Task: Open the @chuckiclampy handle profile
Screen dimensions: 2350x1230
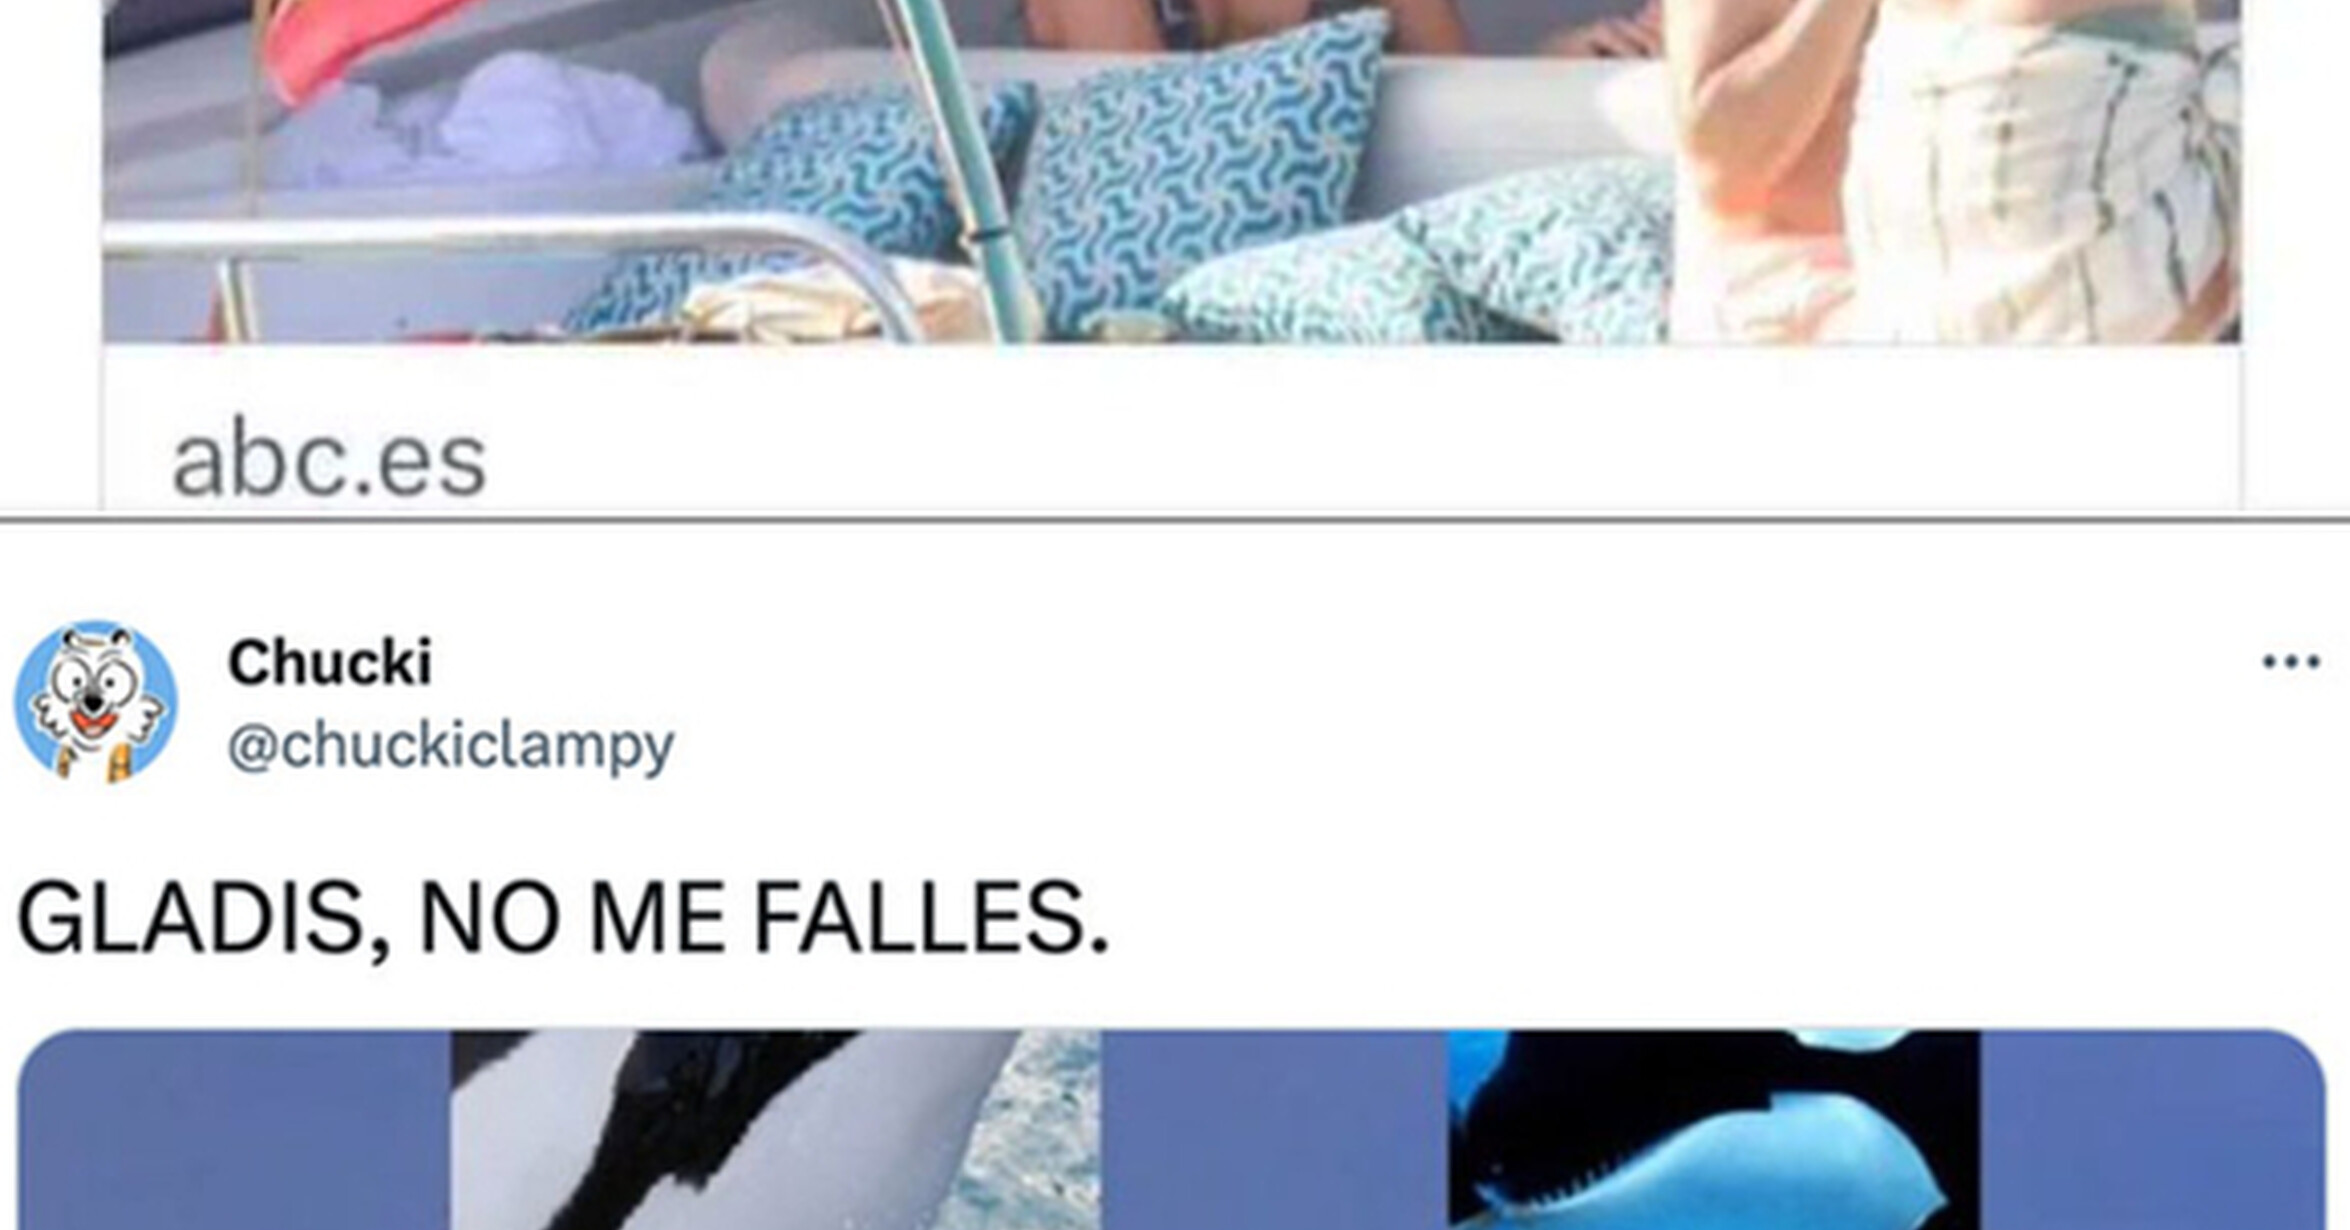Action: coord(451,746)
